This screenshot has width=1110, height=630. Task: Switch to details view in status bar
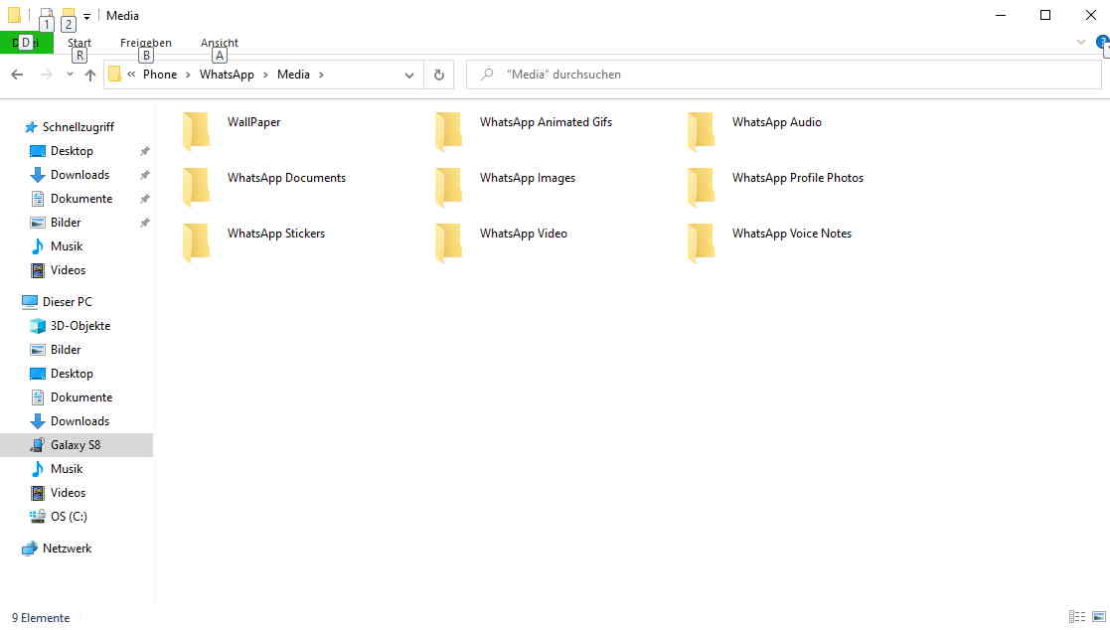[1077, 617]
